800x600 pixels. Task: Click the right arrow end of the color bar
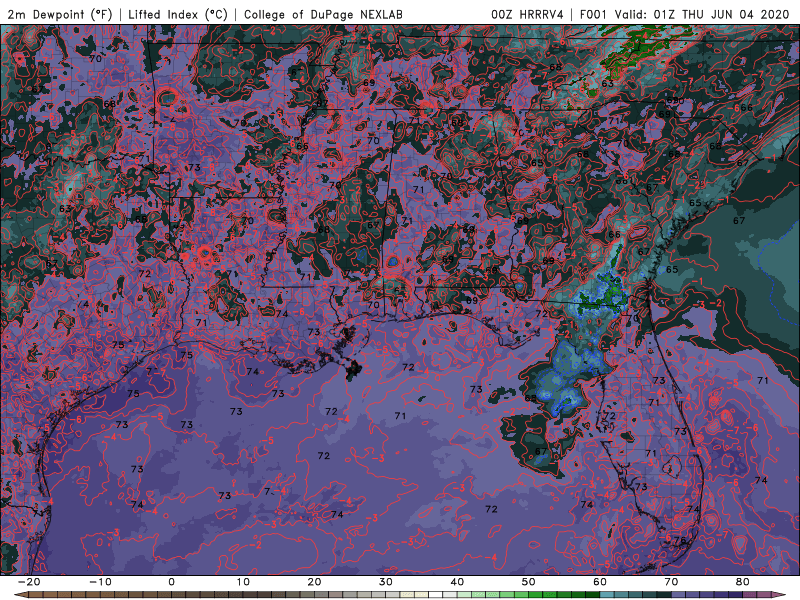coord(780,595)
